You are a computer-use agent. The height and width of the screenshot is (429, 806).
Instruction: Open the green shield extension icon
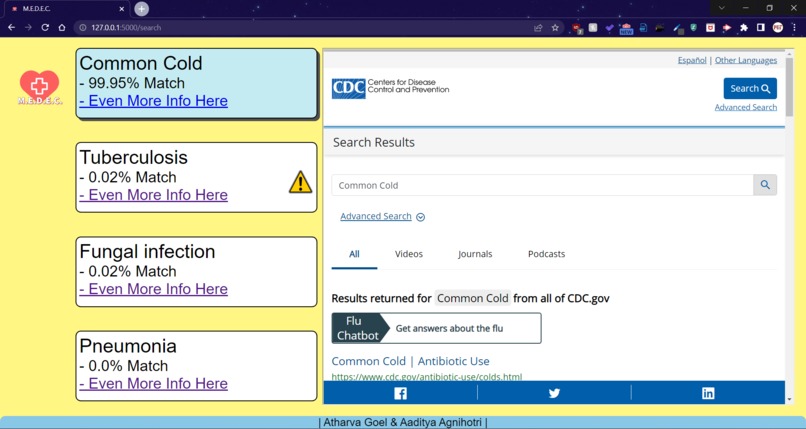click(x=693, y=28)
